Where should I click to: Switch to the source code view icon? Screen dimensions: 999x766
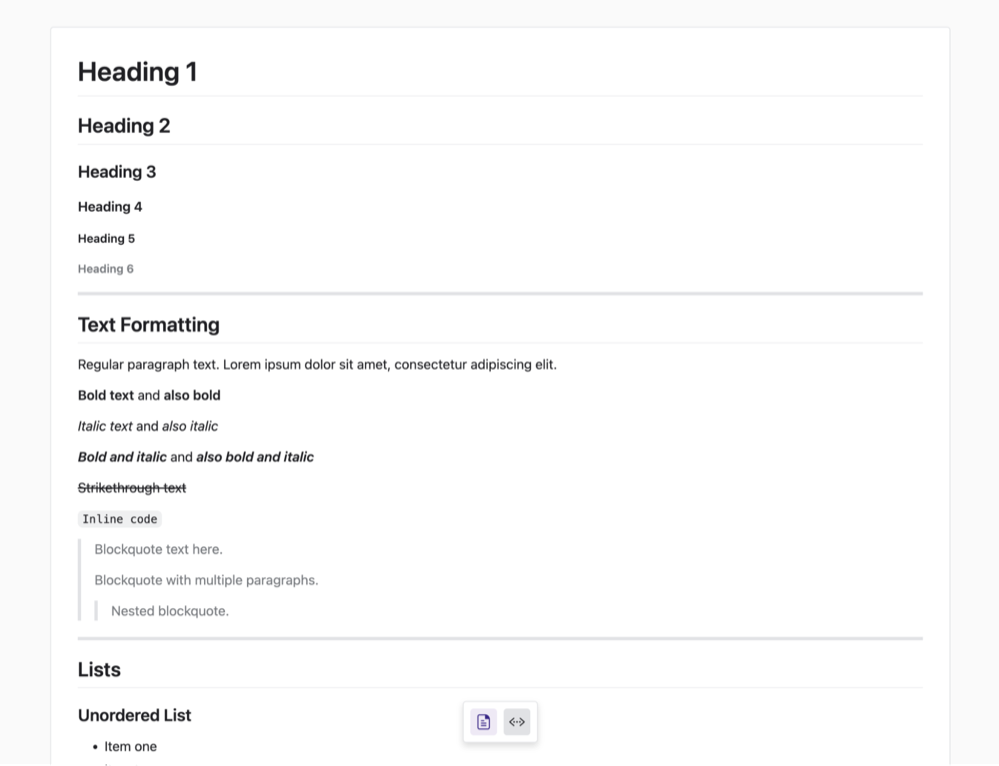pyautogui.click(x=517, y=722)
